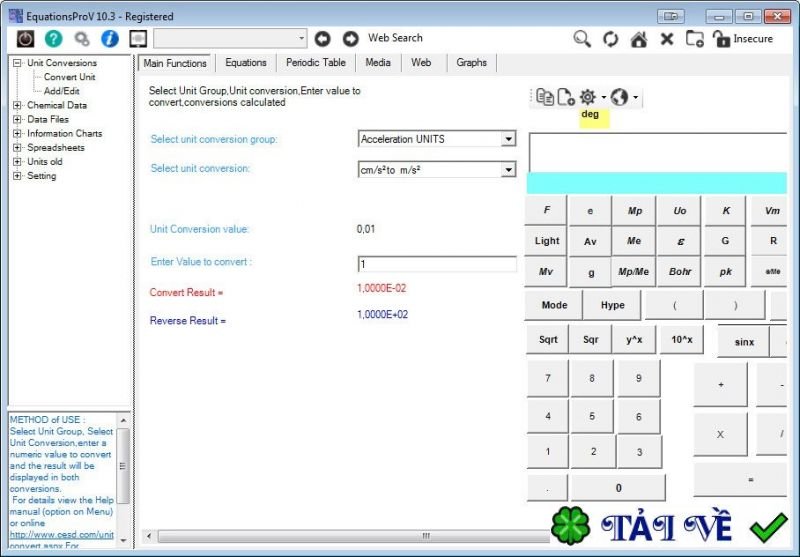Open the web address combo box
The height and width of the screenshot is (557, 800).
[x=231, y=38]
